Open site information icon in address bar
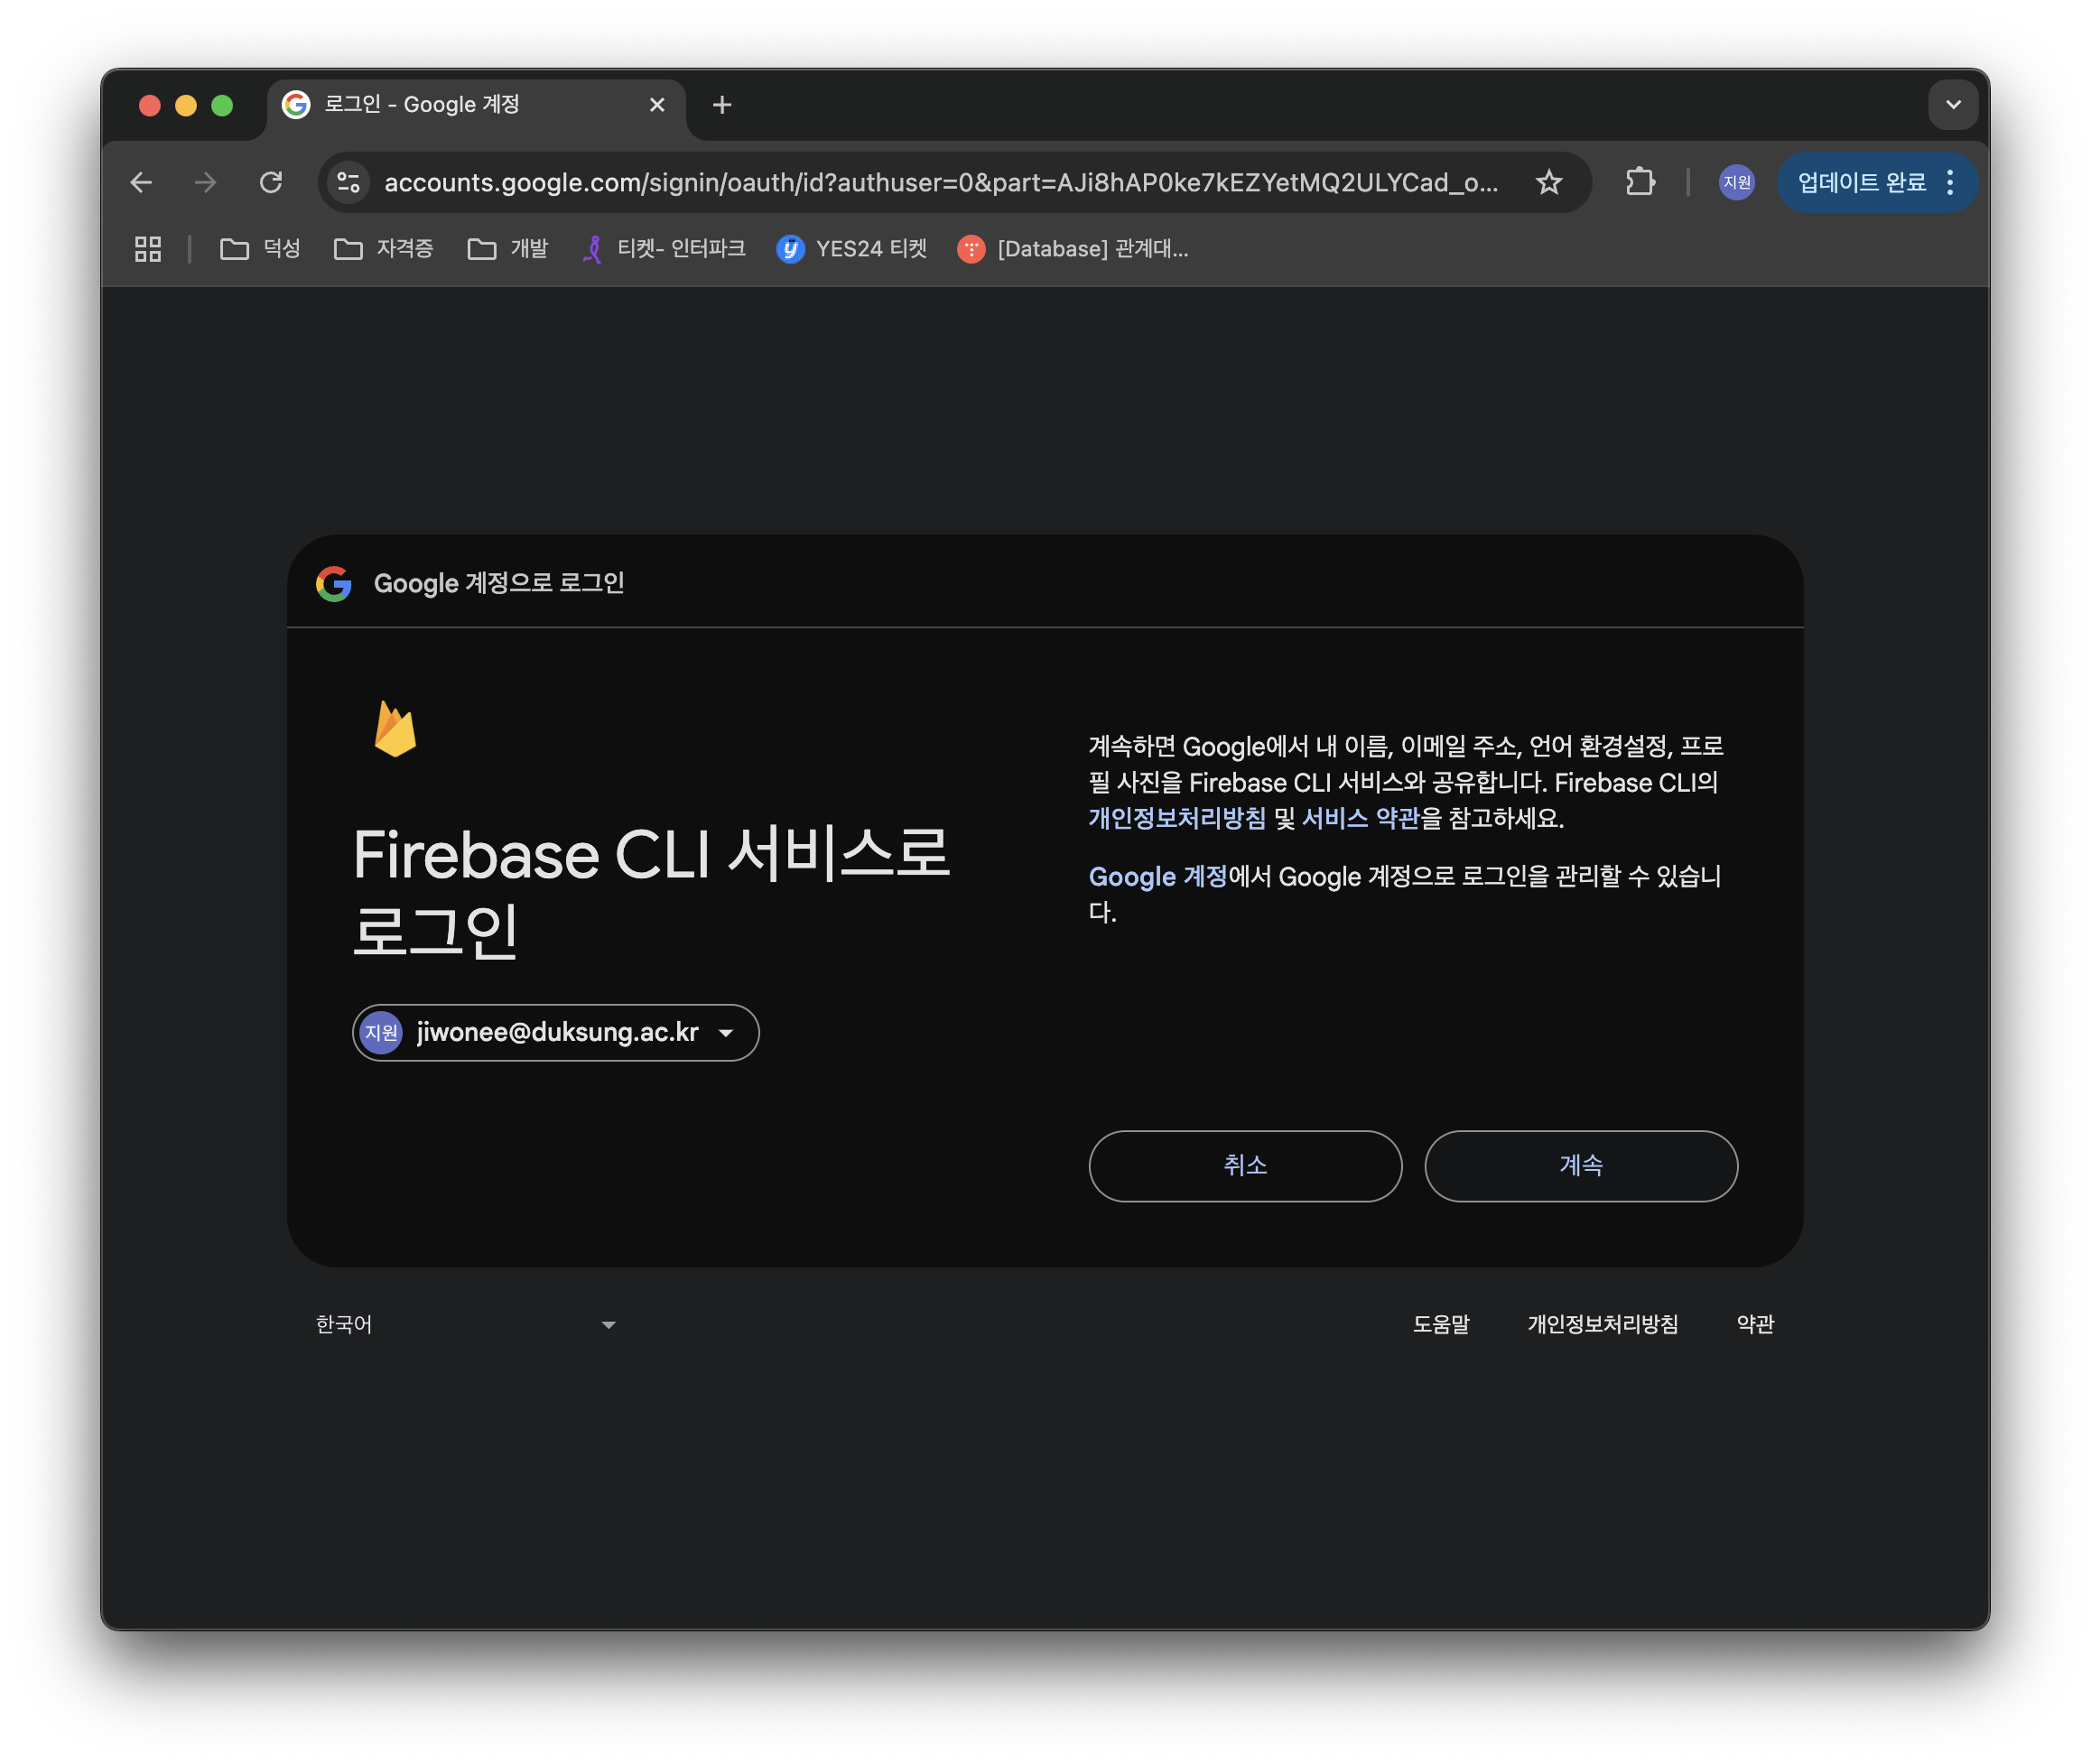This screenshot has height=1764, width=2091. click(348, 182)
